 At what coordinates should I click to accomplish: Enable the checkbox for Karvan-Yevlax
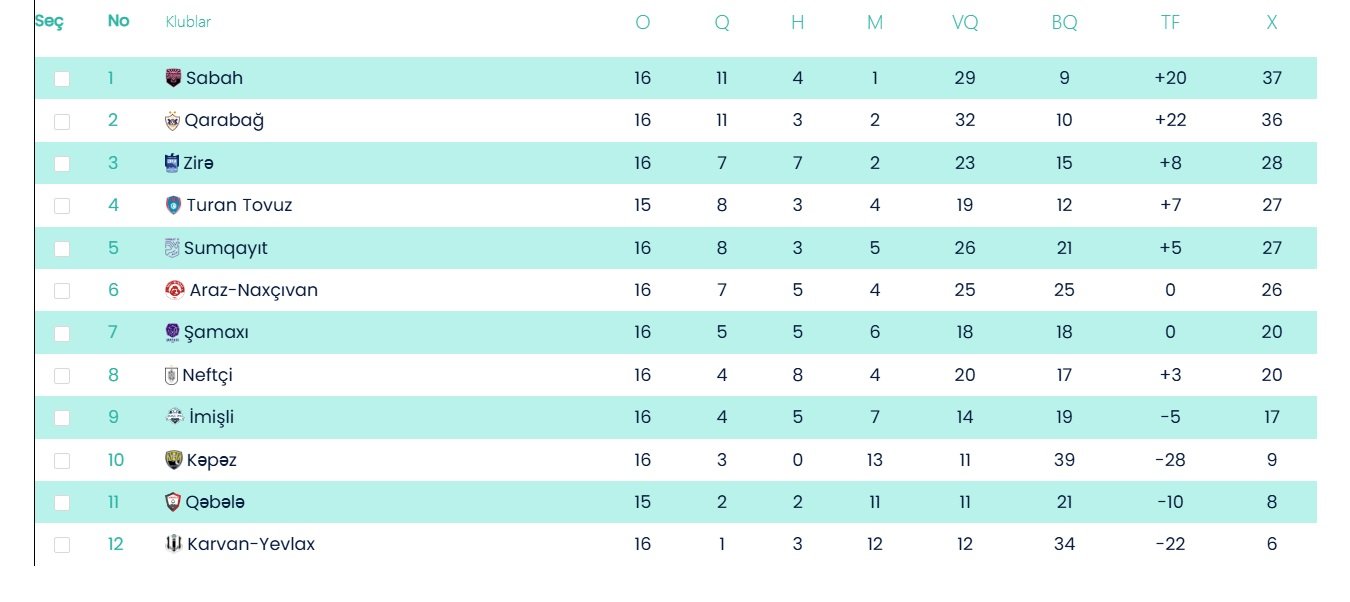tap(62, 546)
